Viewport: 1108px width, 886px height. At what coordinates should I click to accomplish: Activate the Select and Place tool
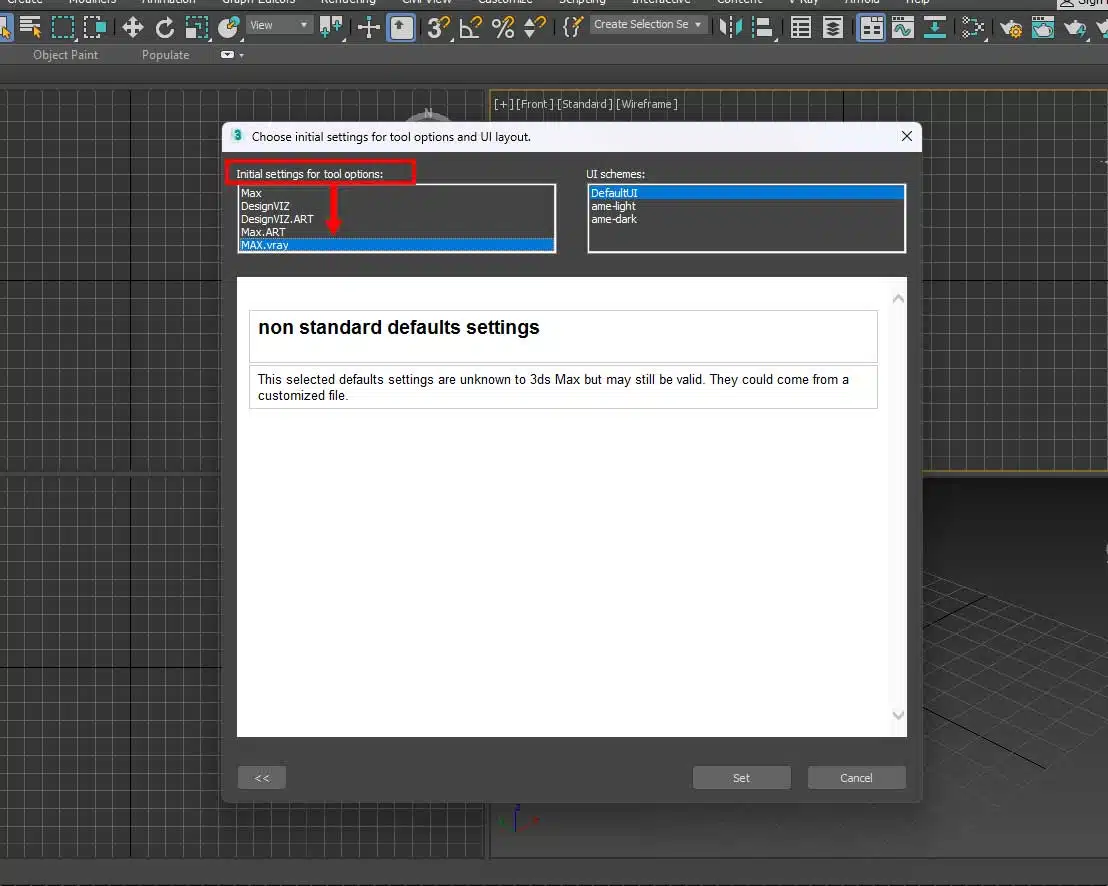click(x=228, y=28)
